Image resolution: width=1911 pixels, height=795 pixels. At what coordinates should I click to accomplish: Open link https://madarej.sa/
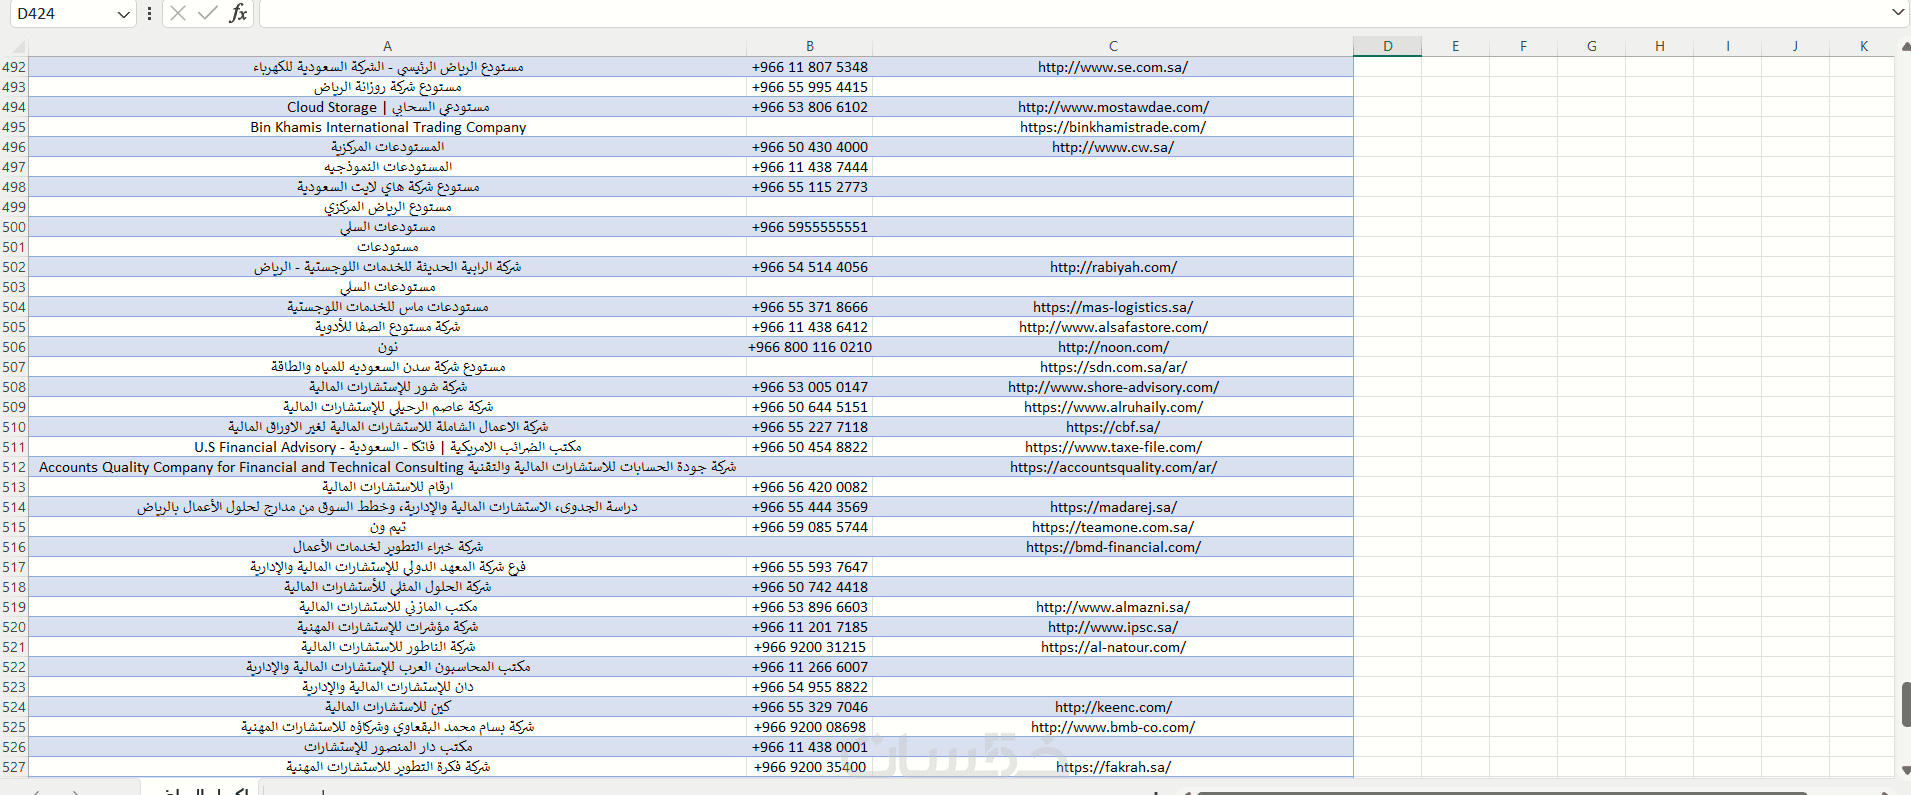pyautogui.click(x=1113, y=507)
